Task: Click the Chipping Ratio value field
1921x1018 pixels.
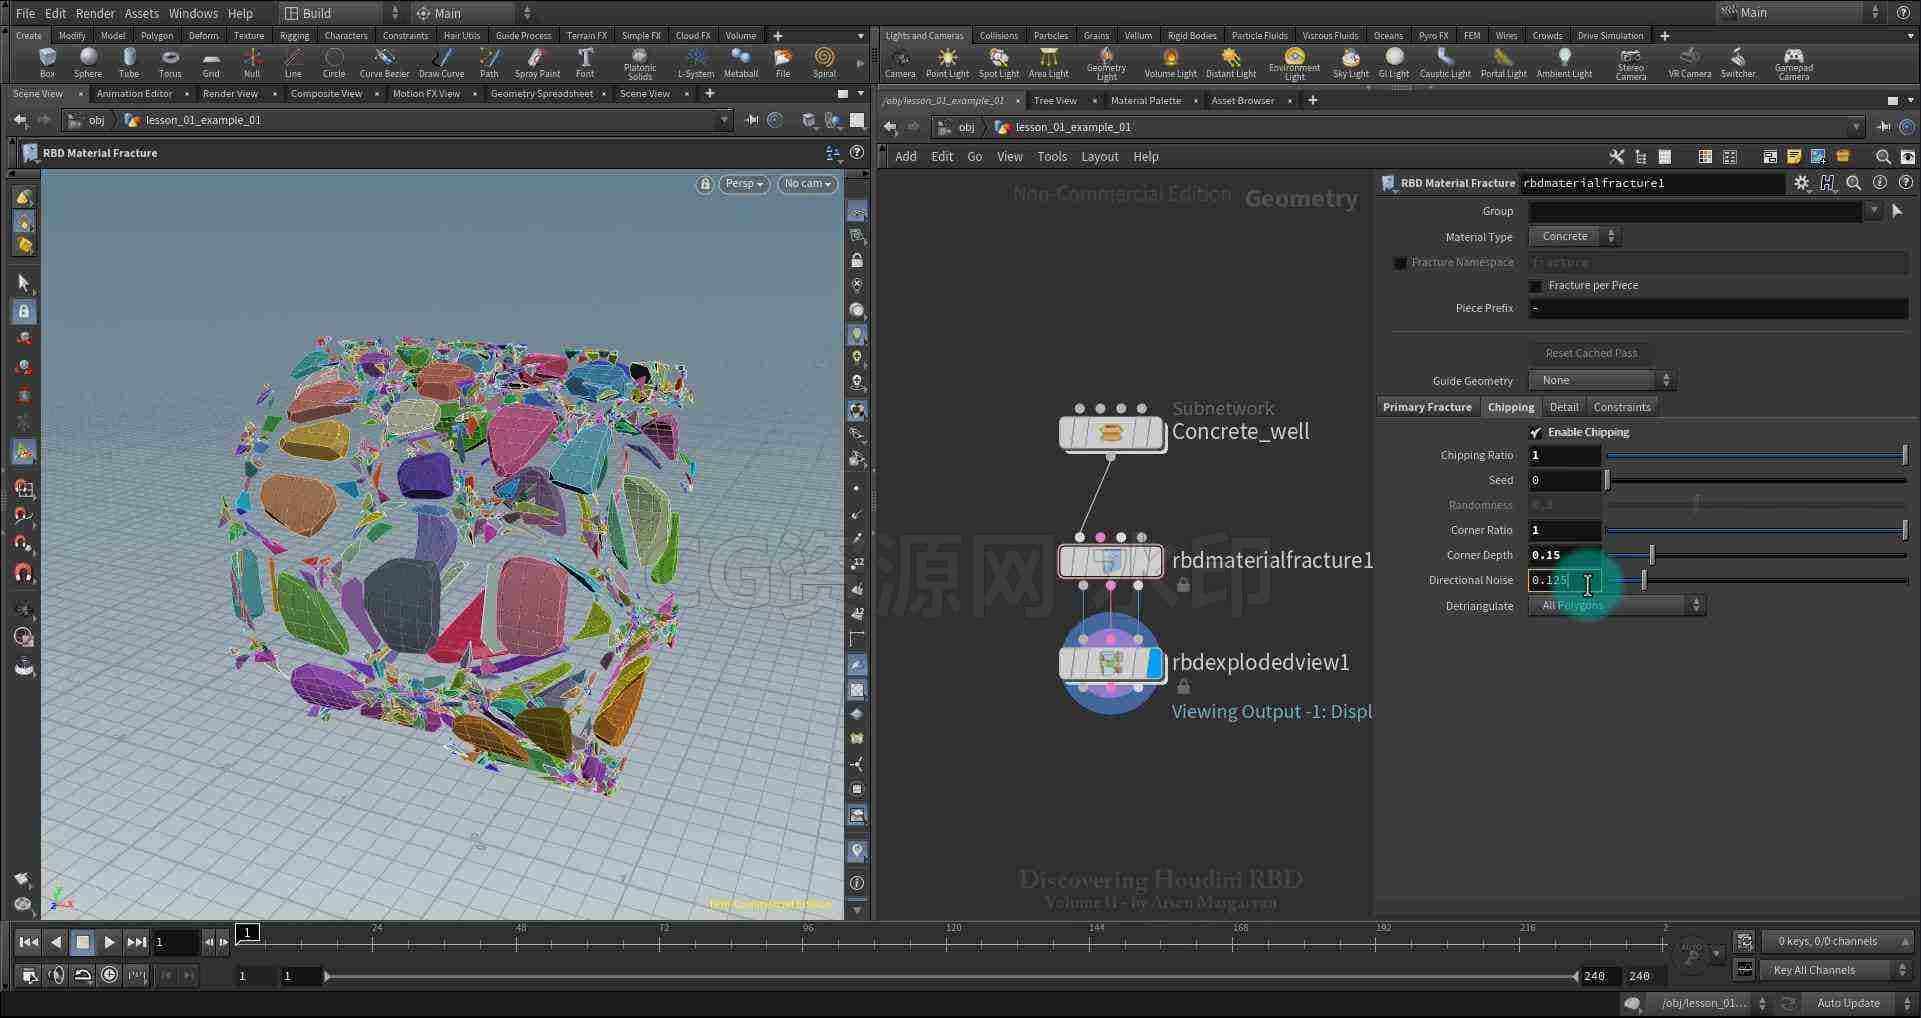Action: coord(1565,456)
